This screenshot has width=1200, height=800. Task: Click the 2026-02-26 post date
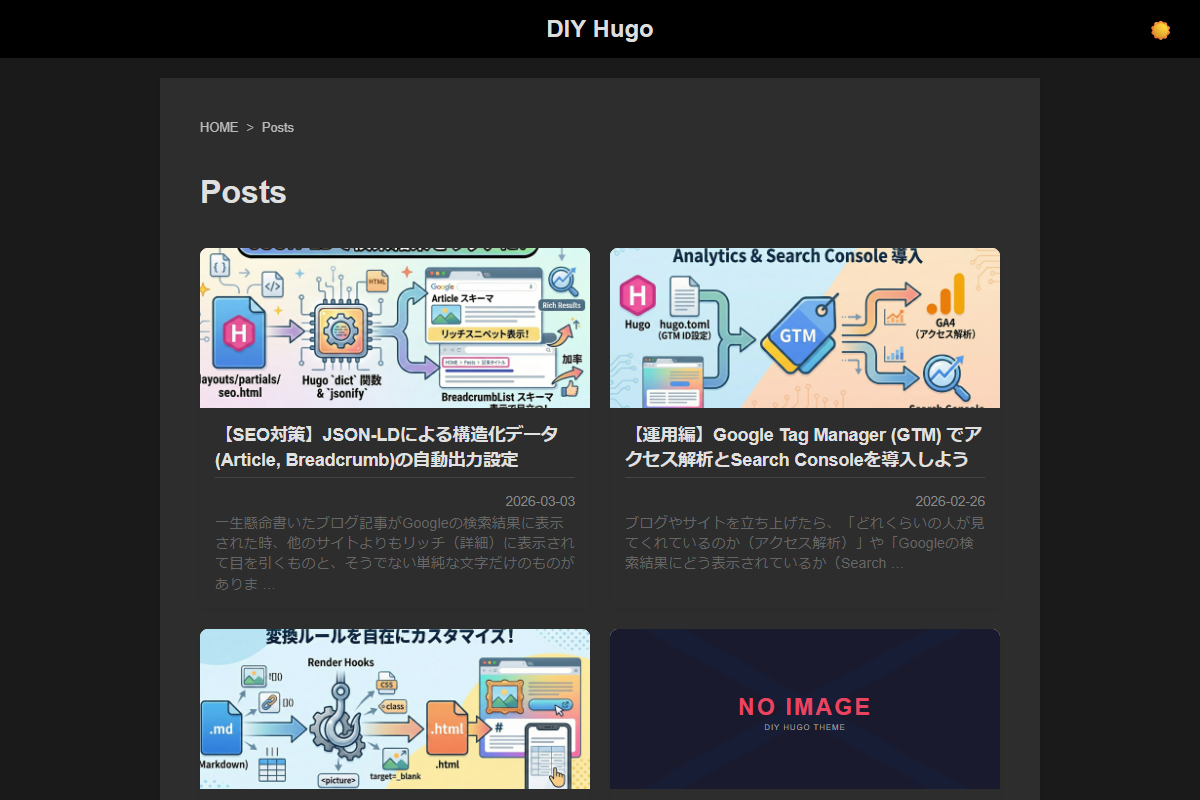coord(949,502)
